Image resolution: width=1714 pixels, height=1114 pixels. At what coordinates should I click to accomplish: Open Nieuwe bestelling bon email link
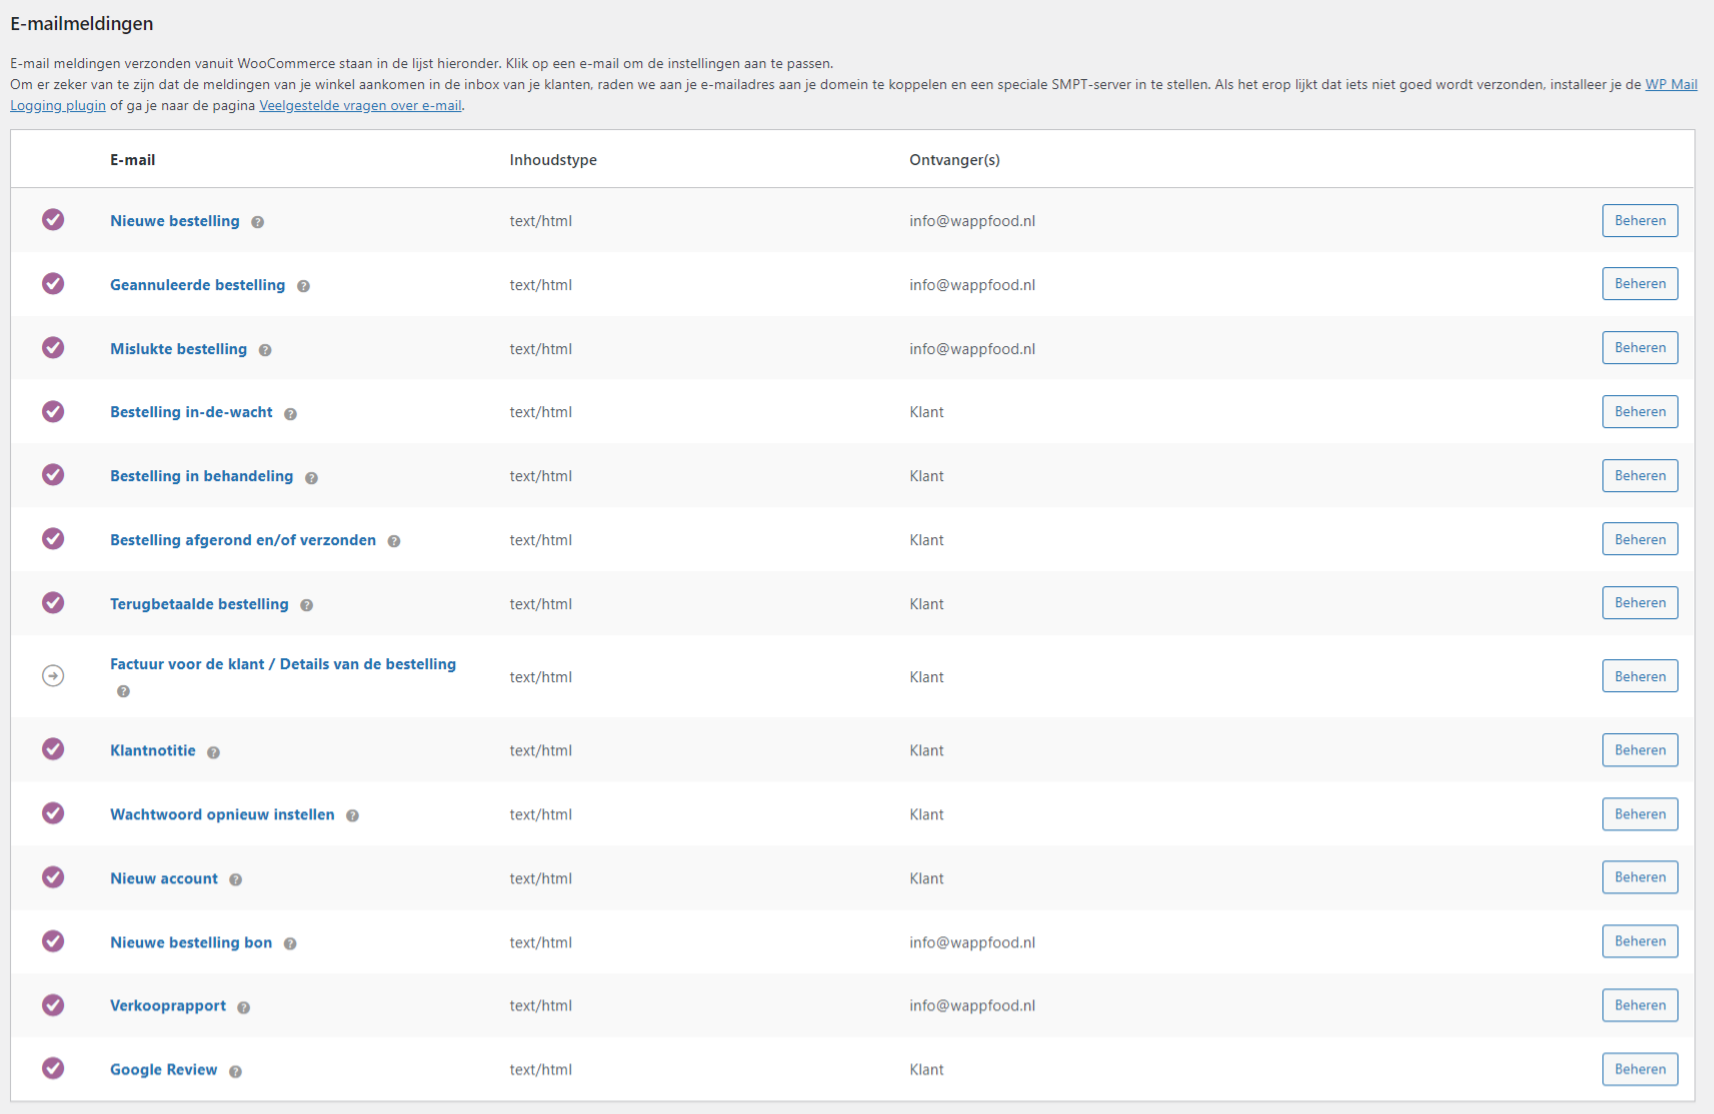click(191, 942)
